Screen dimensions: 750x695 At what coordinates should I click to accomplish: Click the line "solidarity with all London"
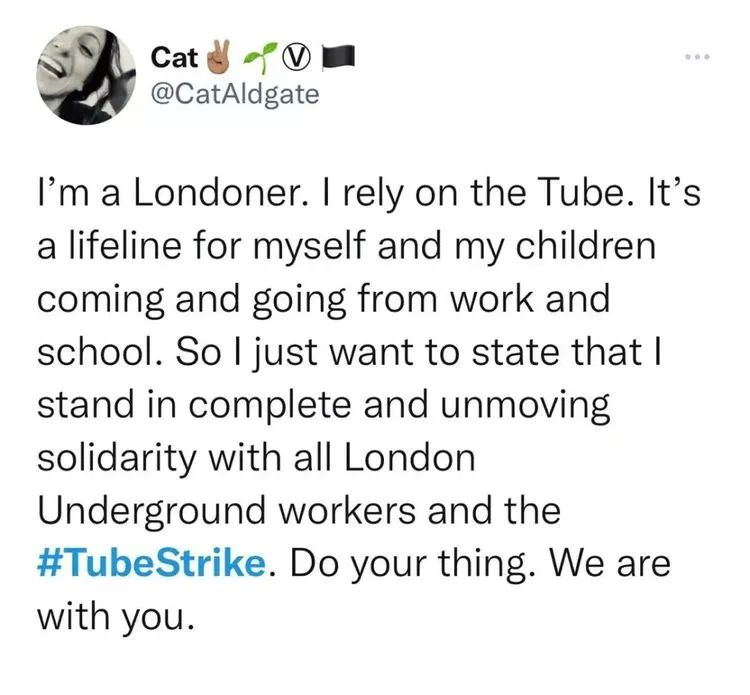click(x=256, y=458)
